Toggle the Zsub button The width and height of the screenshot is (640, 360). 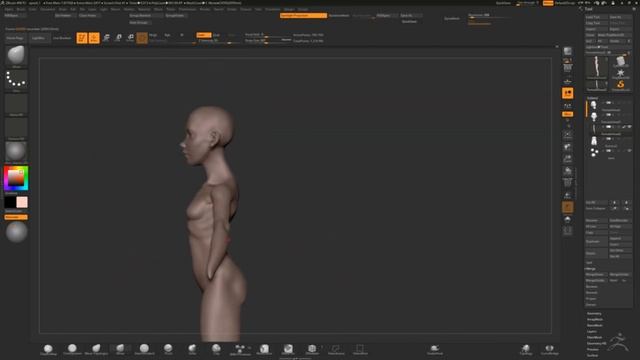pos(217,35)
